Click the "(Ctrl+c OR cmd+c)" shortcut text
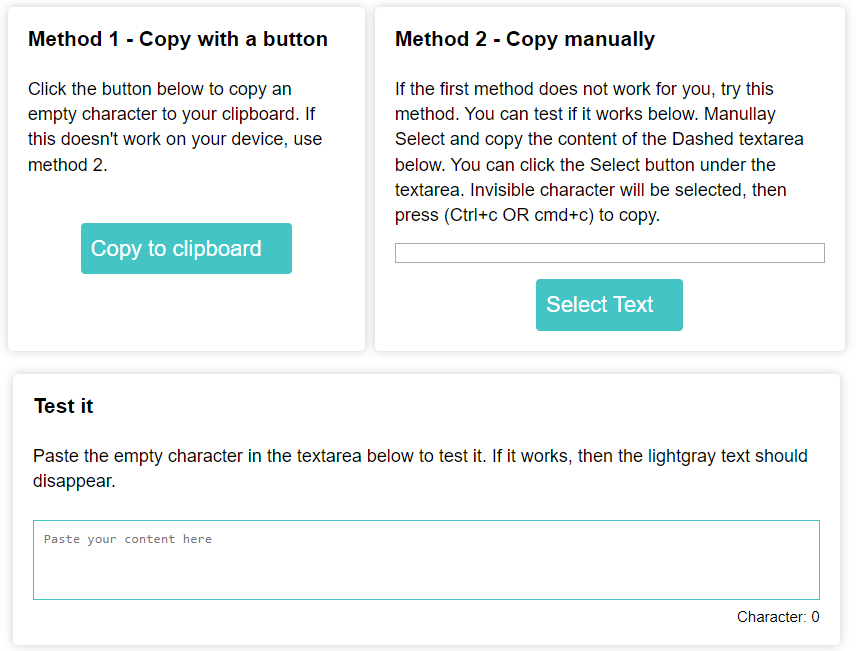Screen dimensions: 858x651 coord(519,215)
